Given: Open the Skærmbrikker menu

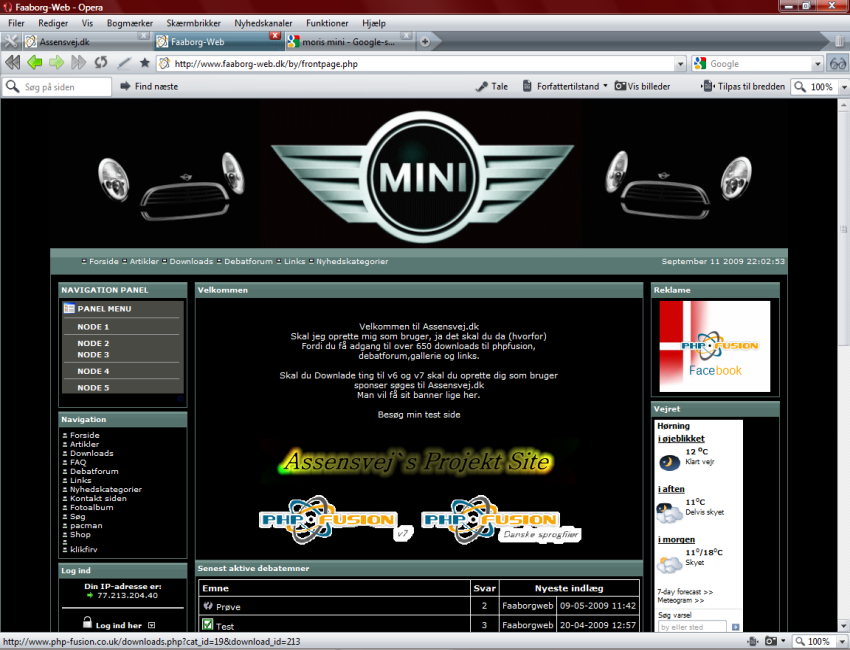Looking at the screenshot, I should point(194,23).
